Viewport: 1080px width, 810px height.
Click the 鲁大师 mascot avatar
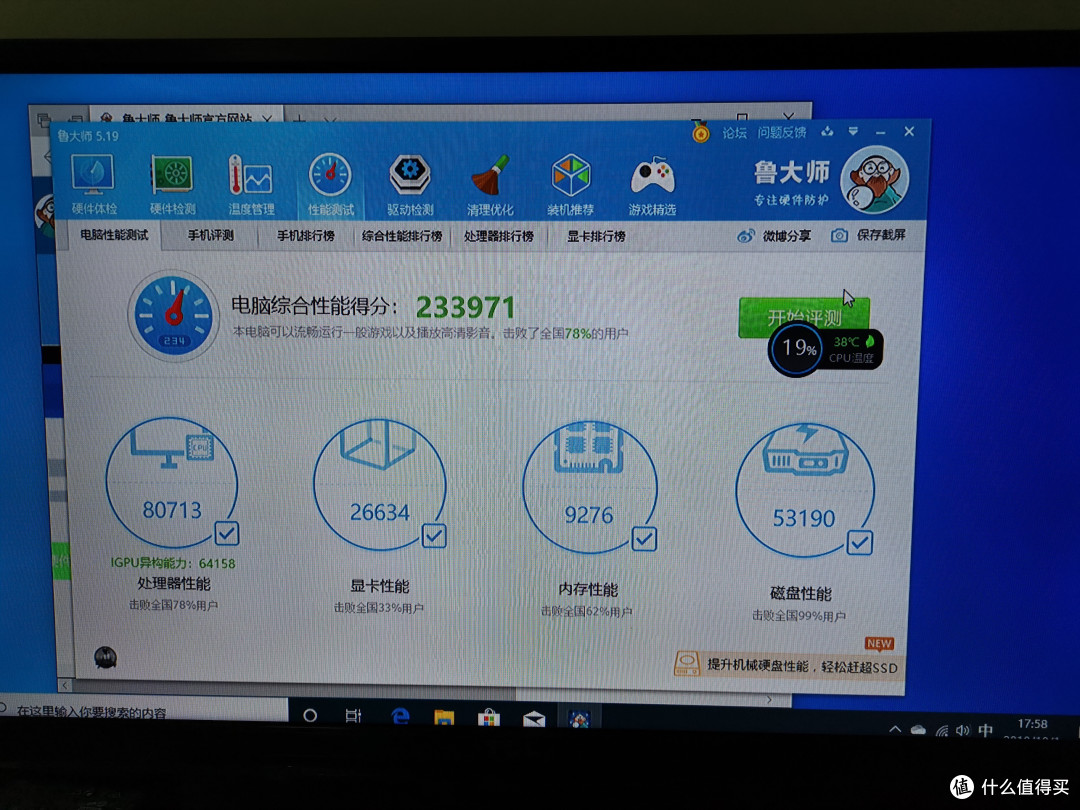click(x=875, y=180)
